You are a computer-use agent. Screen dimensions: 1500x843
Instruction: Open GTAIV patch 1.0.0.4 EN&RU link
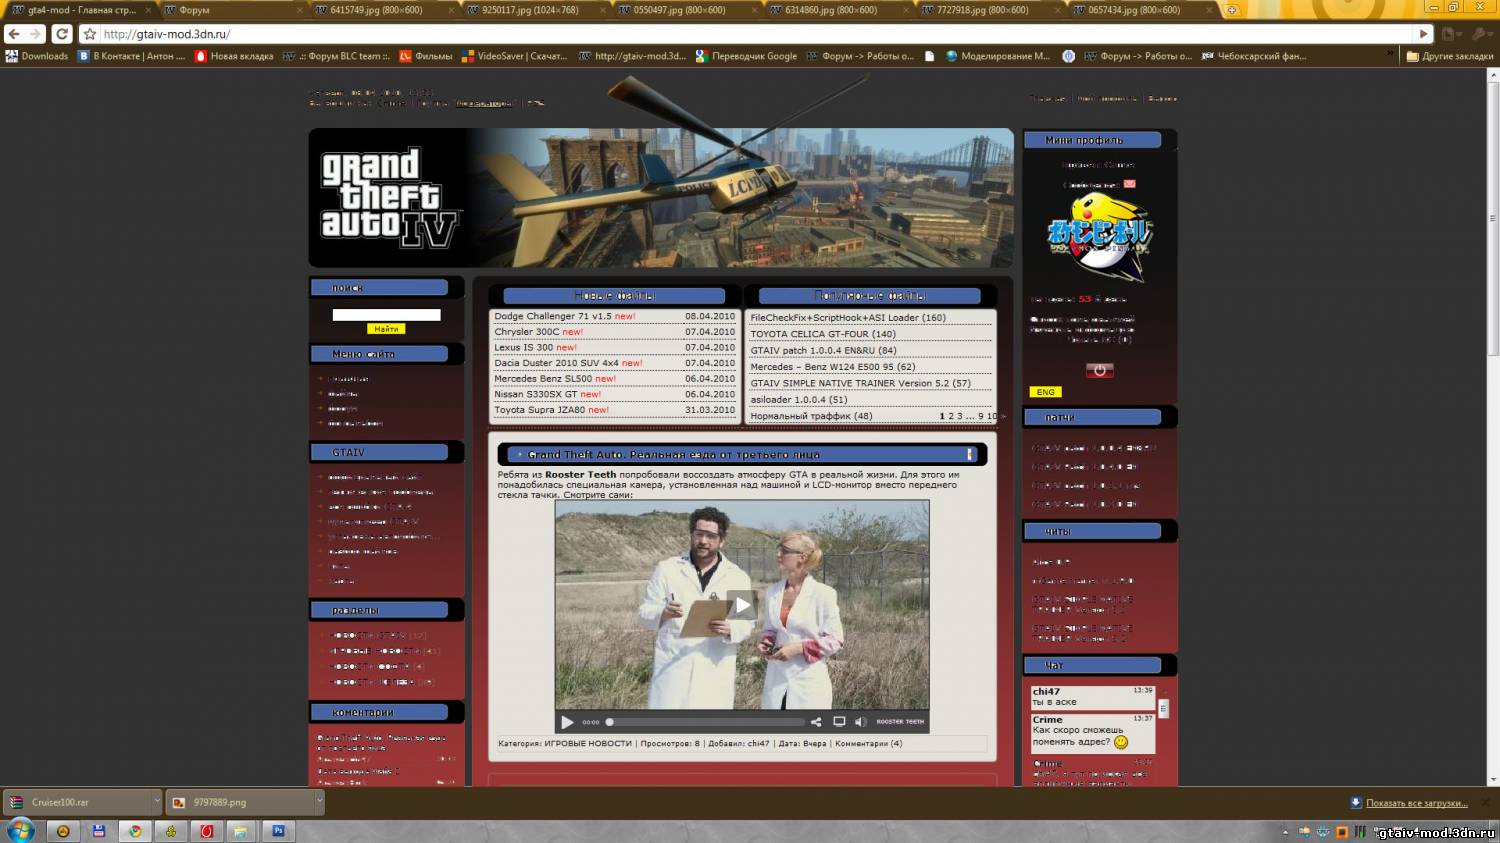coord(813,350)
